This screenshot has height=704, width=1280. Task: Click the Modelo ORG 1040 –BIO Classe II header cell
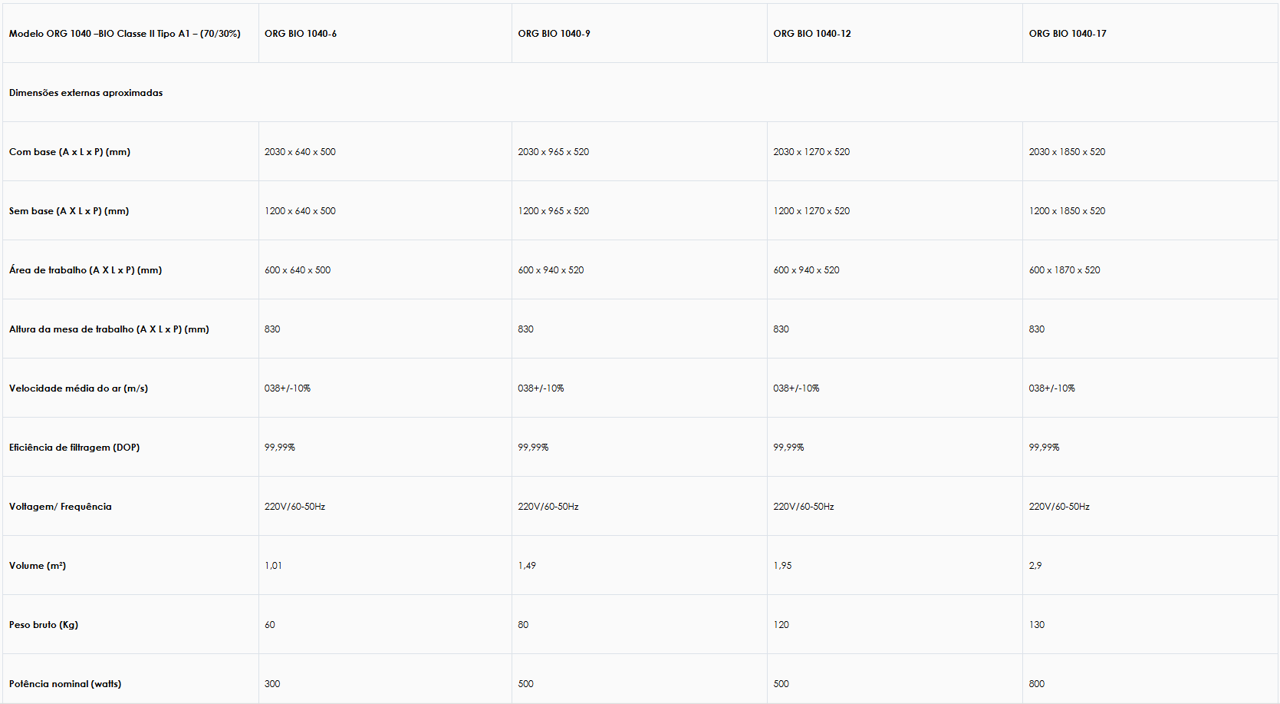pos(125,34)
